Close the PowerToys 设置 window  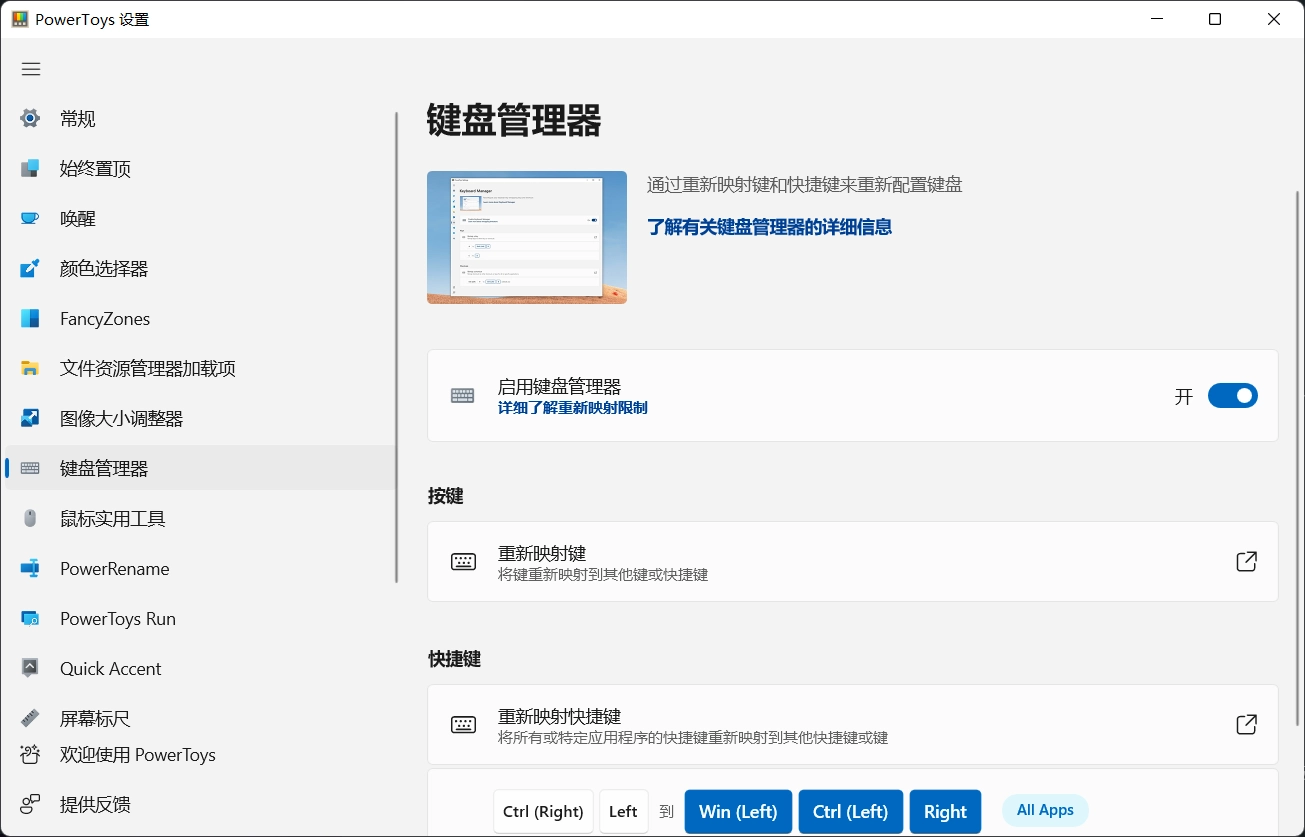tap(1274, 19)
